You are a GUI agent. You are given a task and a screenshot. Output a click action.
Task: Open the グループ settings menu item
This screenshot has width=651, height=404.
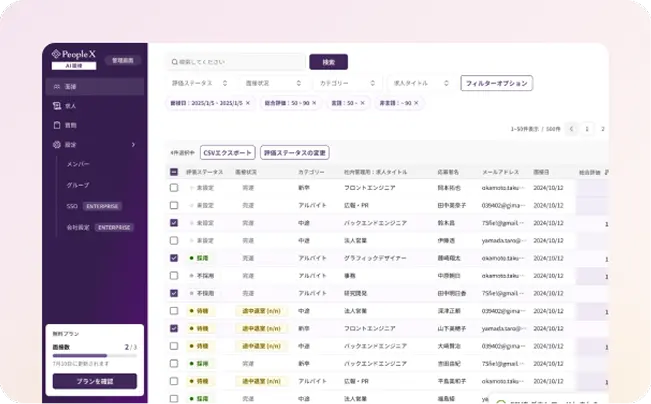tap(78, 185)
